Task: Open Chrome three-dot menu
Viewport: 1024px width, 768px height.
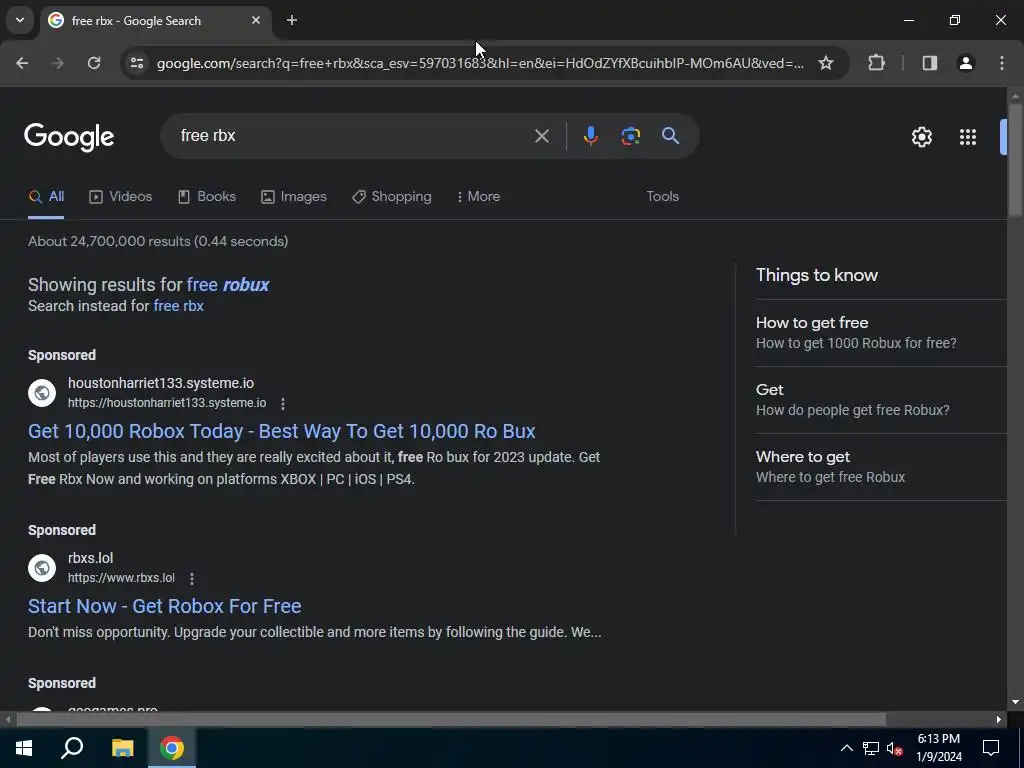Action: 1002,63
